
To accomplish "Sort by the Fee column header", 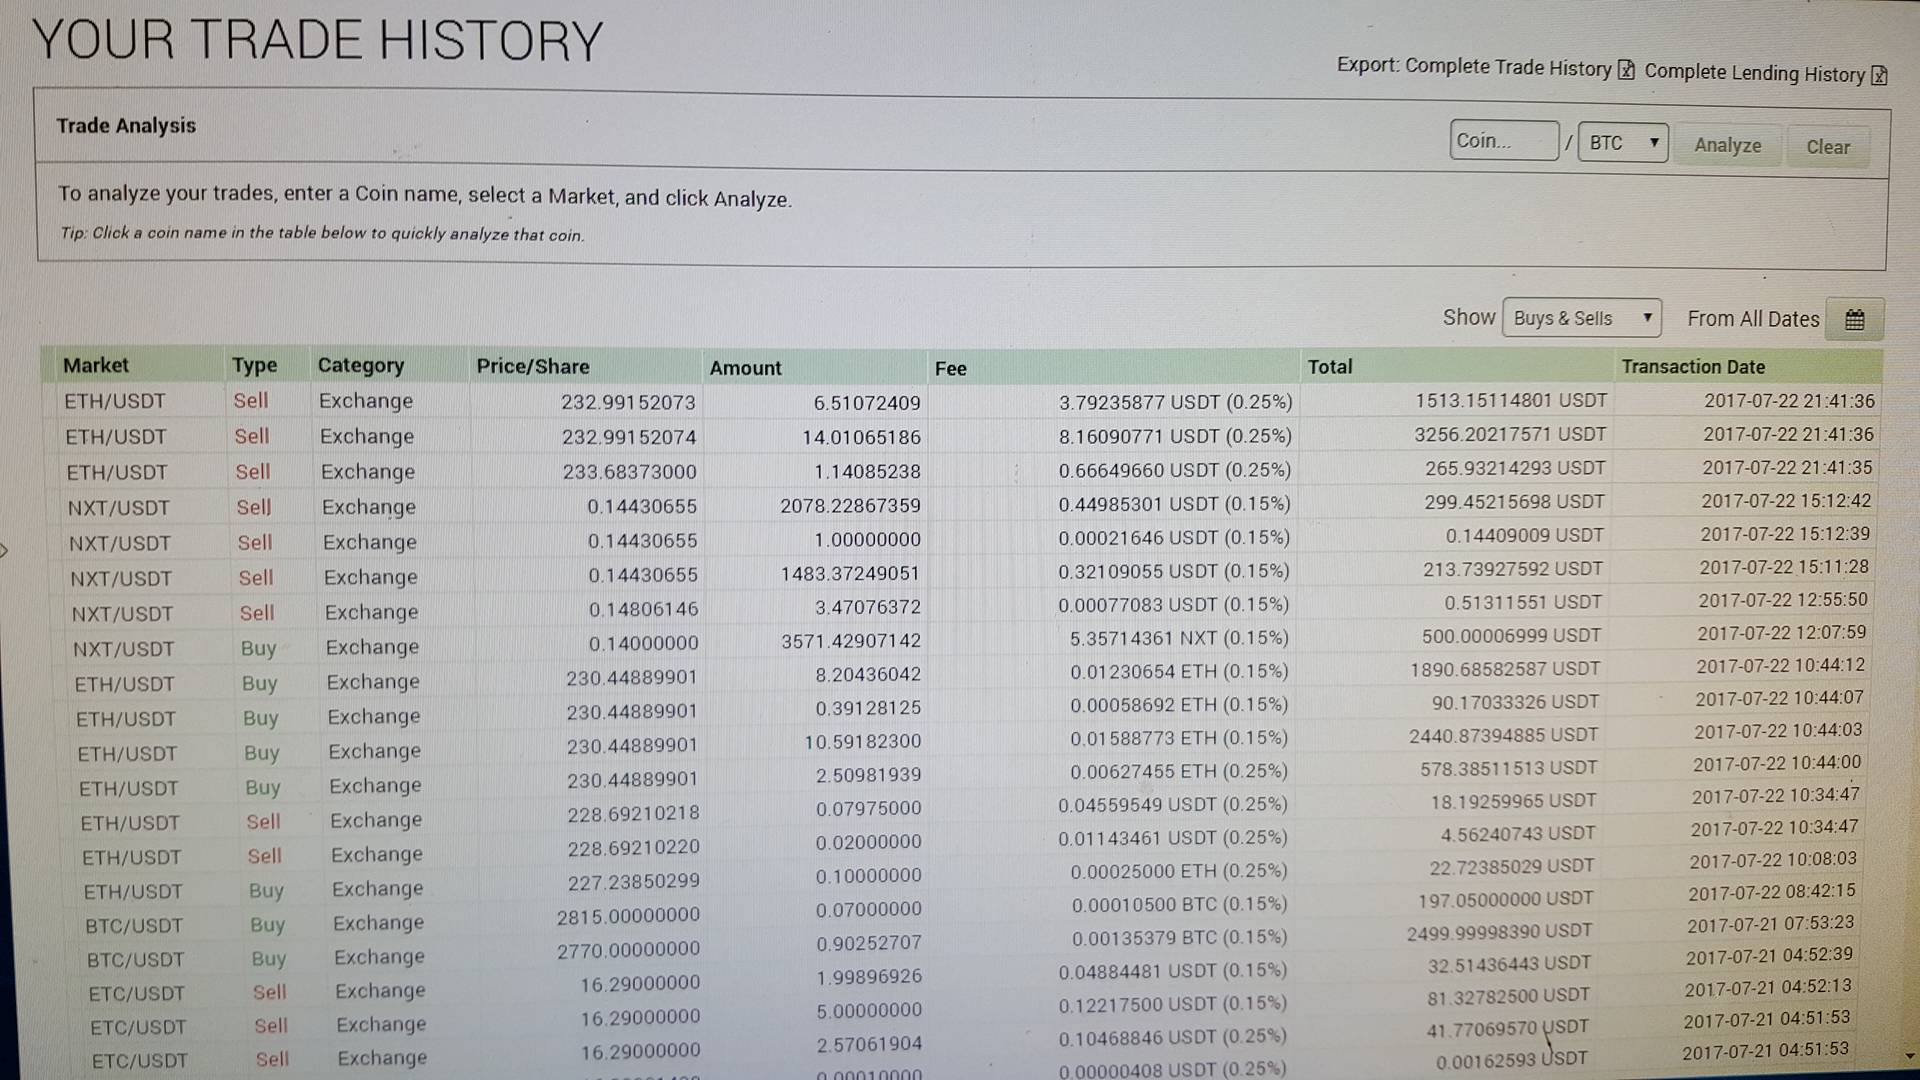I will click(x=950, y=368).
